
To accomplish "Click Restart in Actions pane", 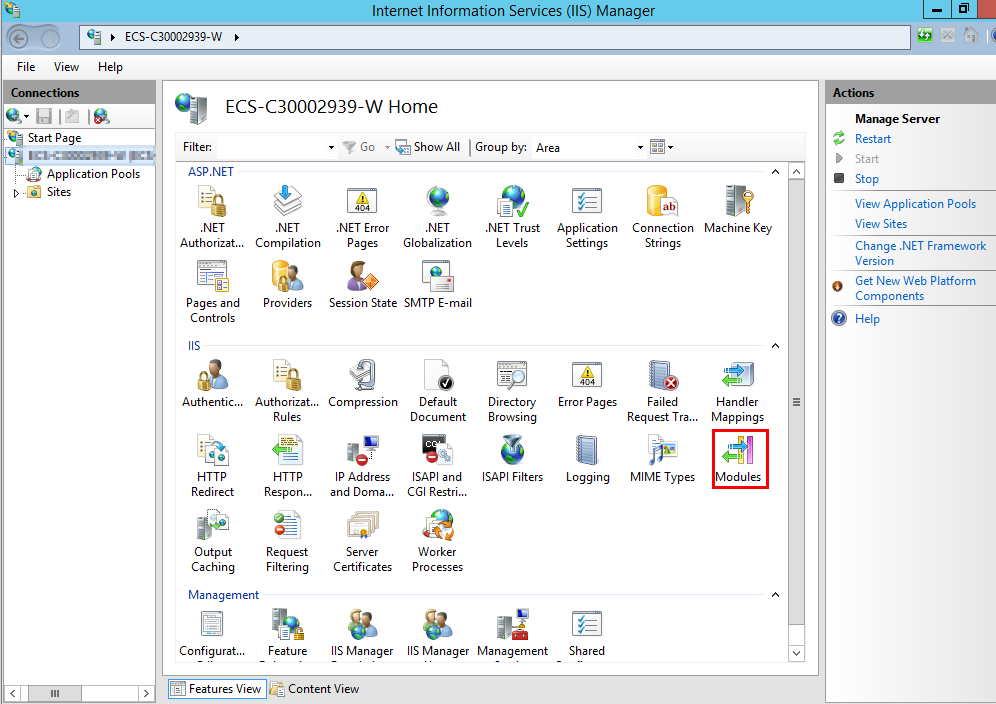I will (x=872, y=139).
